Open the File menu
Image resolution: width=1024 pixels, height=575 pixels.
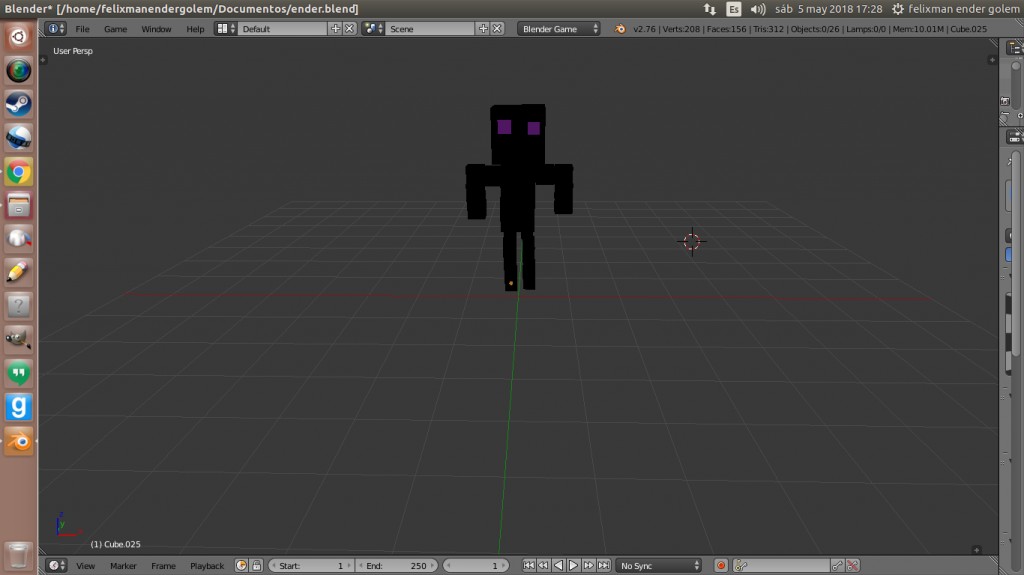82,29
